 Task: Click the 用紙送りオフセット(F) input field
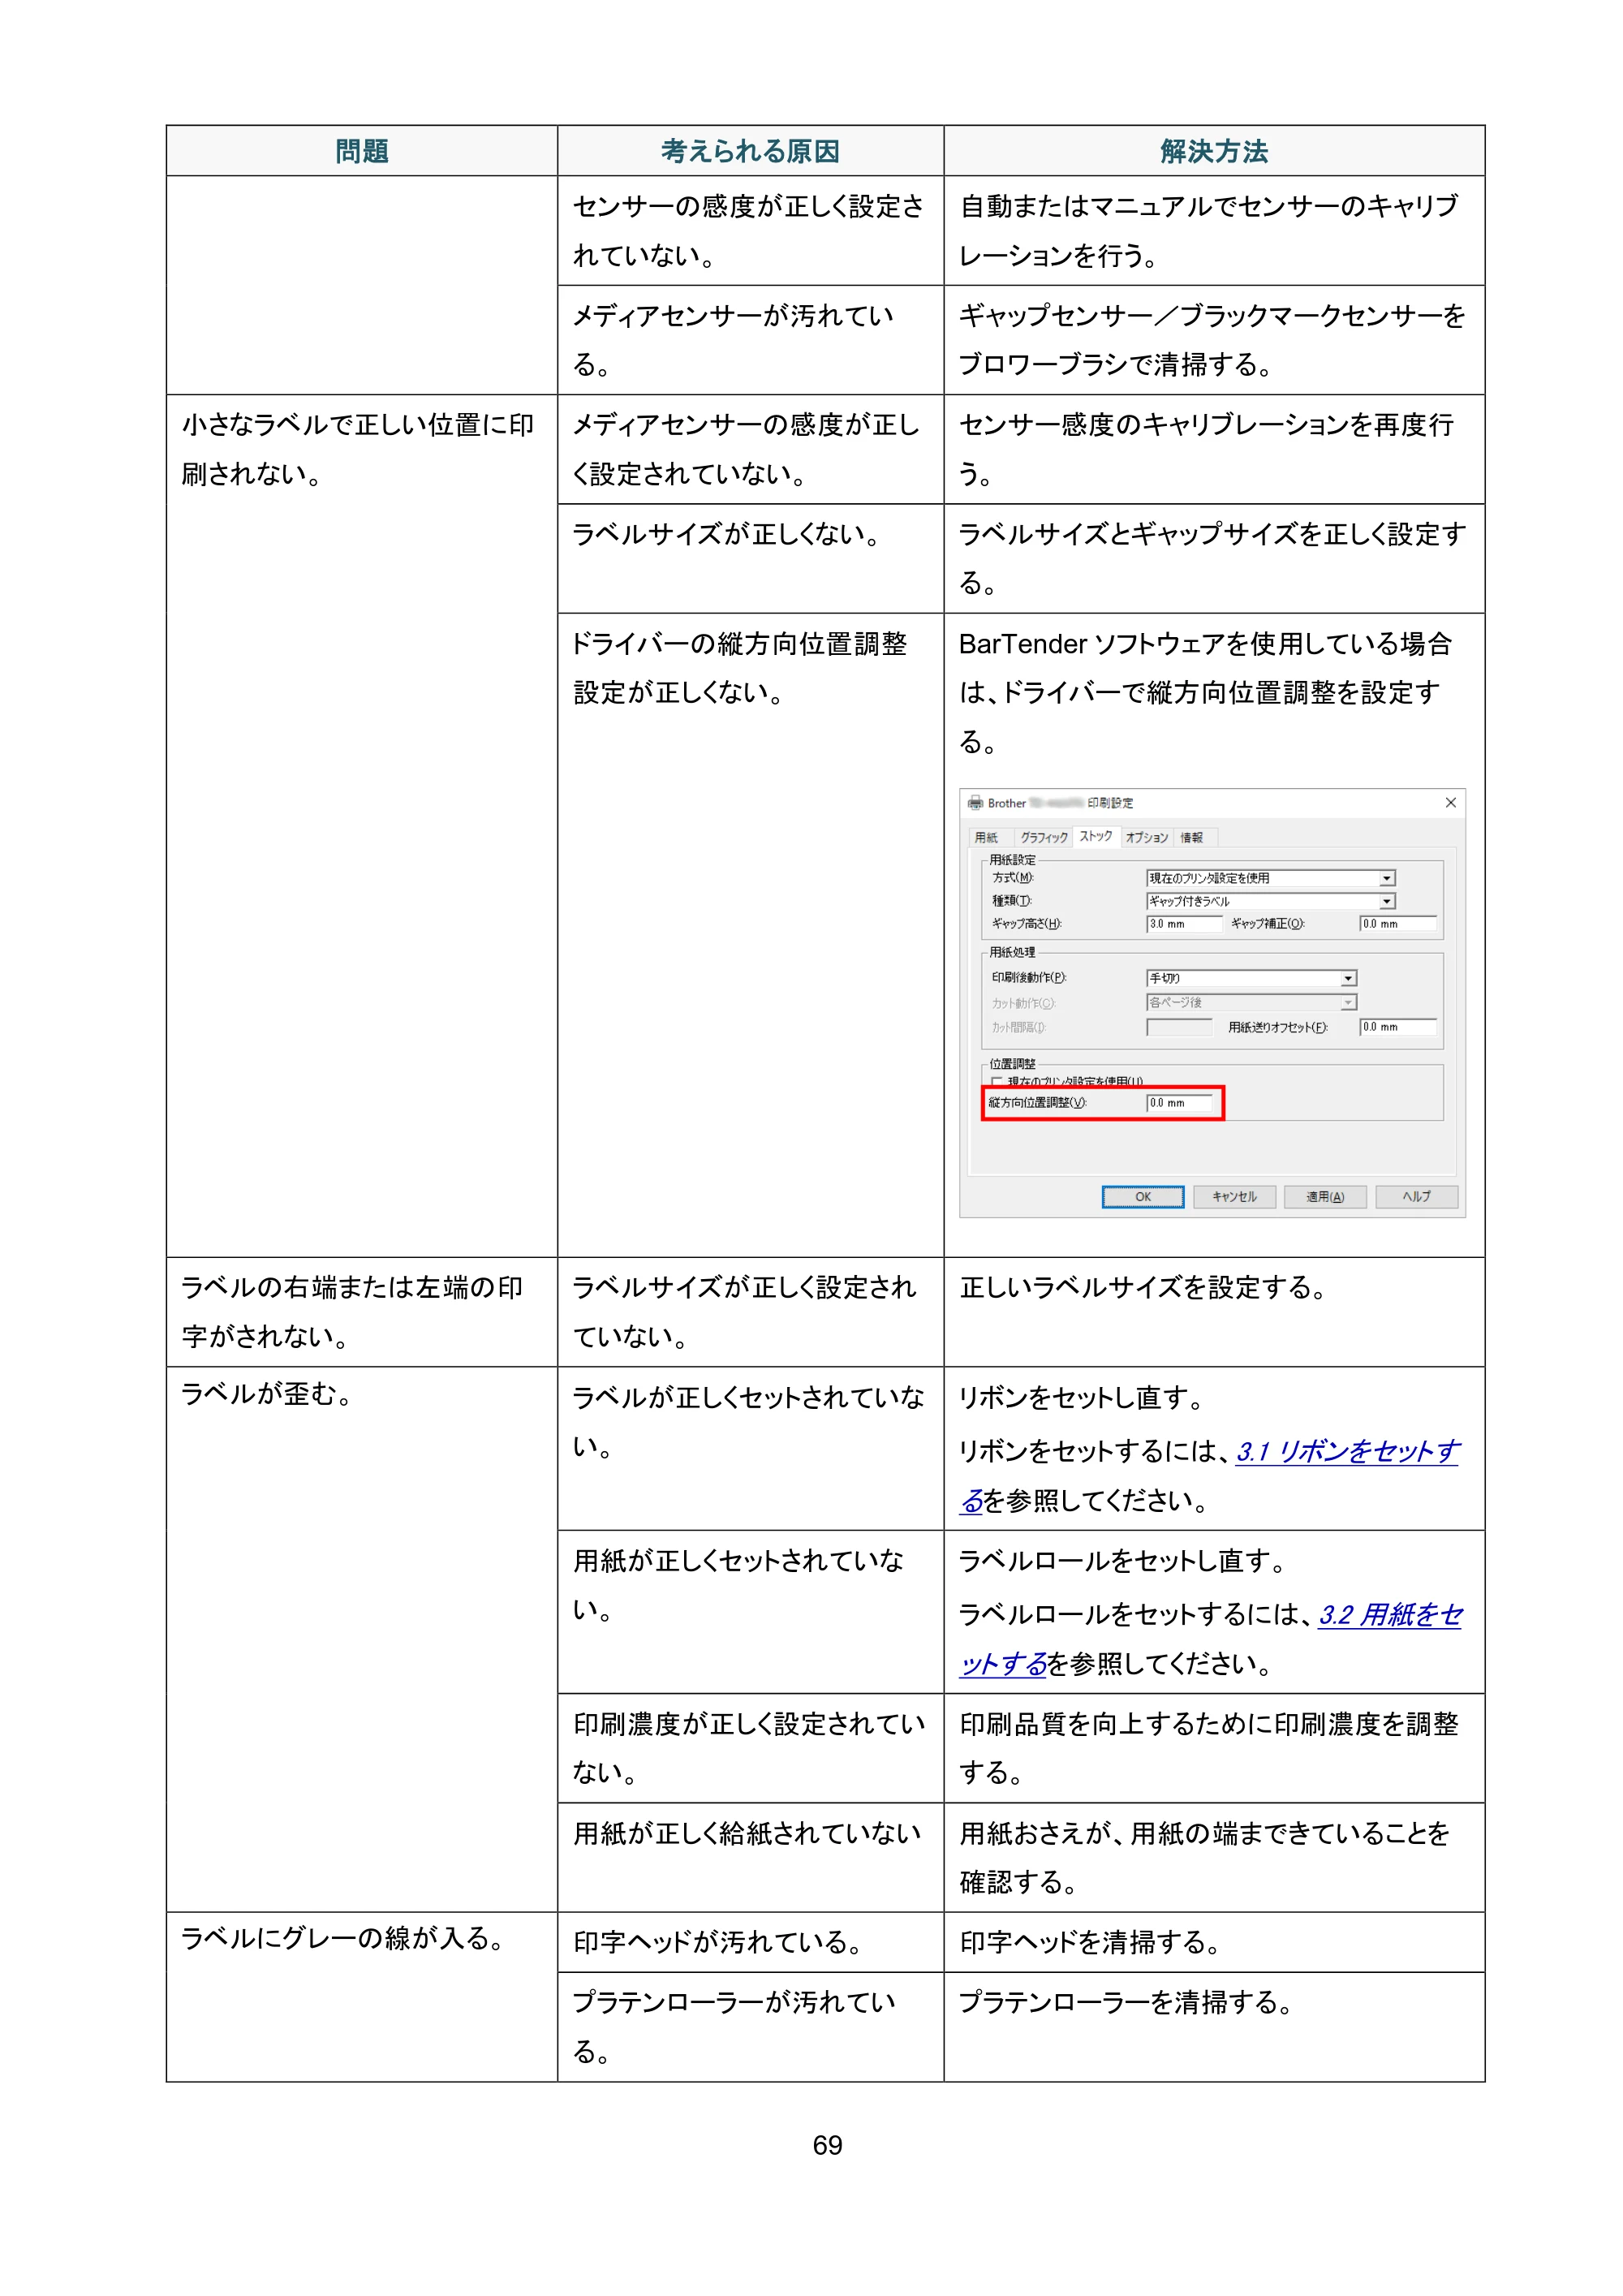[1397, 1027]
